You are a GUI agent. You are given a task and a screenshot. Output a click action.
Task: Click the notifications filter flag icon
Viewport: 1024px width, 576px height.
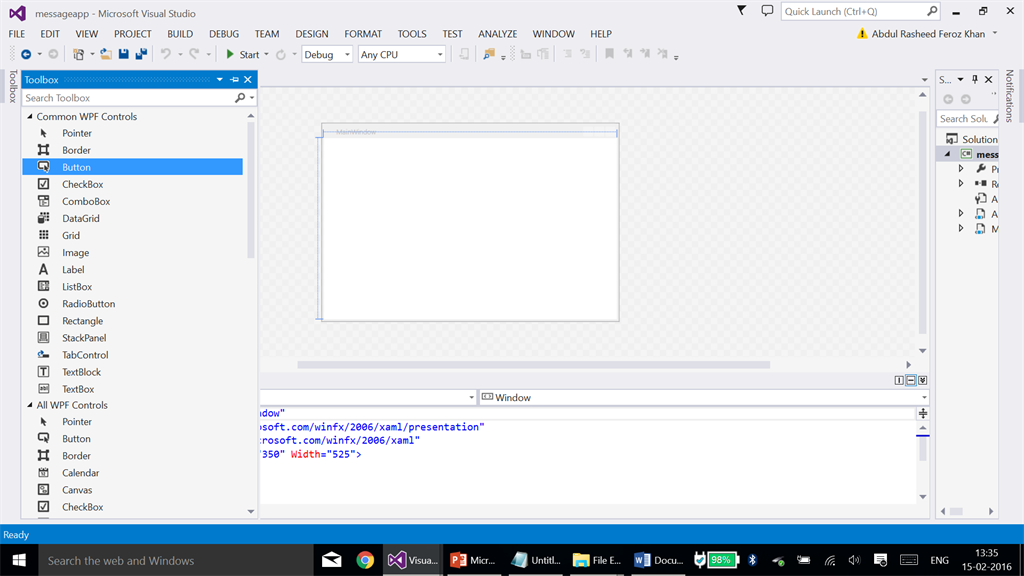(x=741, y=11)
